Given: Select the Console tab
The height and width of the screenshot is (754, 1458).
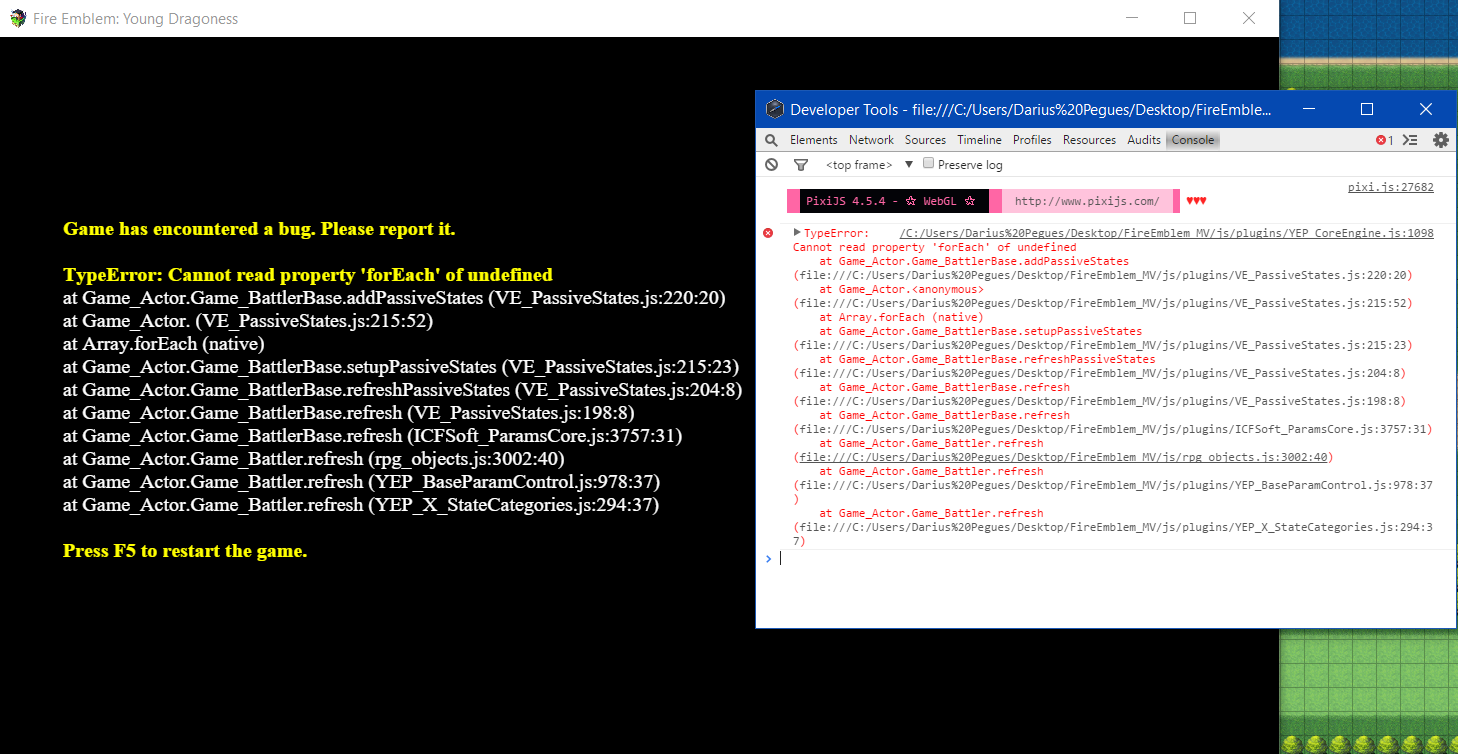Looking at the screenshot, I should pyautogui.click(x=1193, y=140).
